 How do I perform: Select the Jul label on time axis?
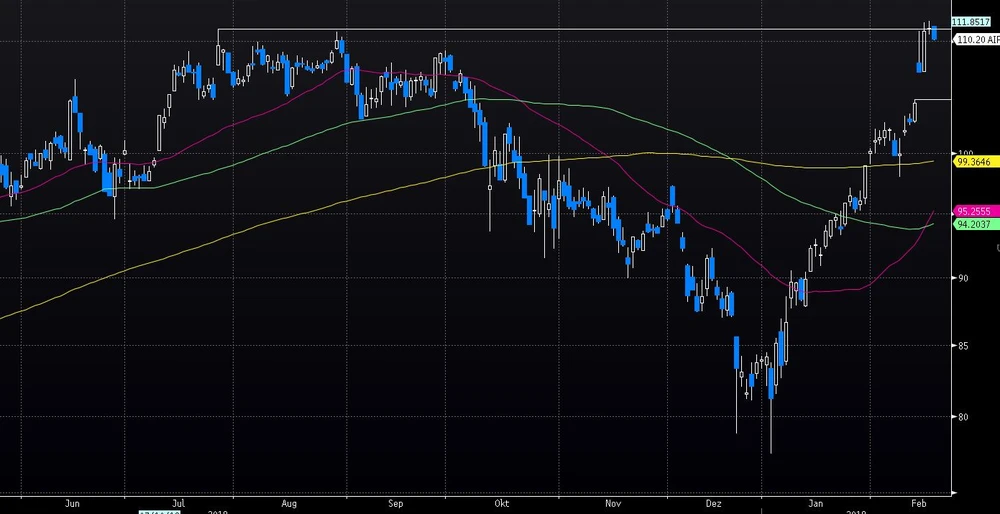click(x=181, y=504)
